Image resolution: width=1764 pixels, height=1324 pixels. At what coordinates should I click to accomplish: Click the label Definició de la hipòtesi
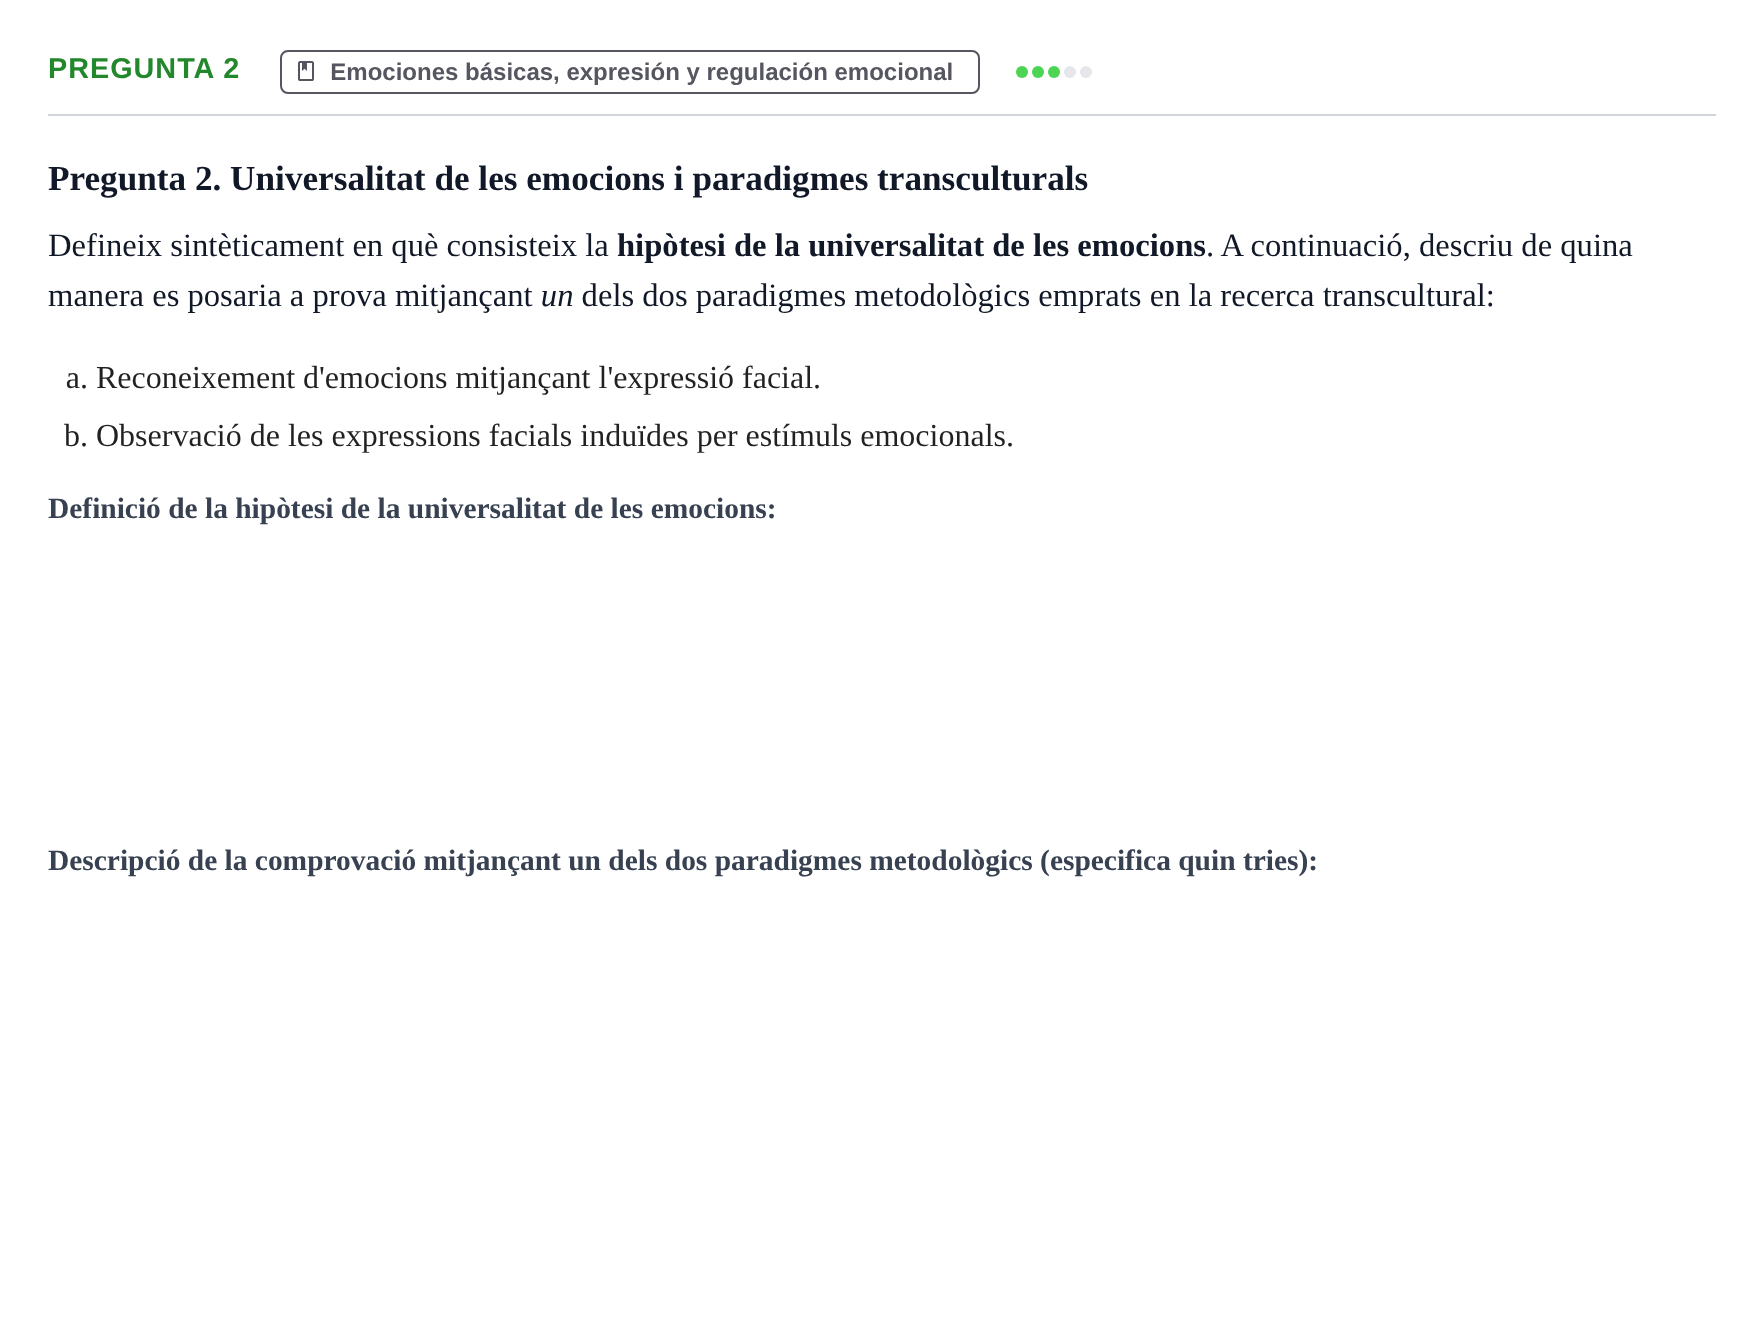click(x=412, y=509)
